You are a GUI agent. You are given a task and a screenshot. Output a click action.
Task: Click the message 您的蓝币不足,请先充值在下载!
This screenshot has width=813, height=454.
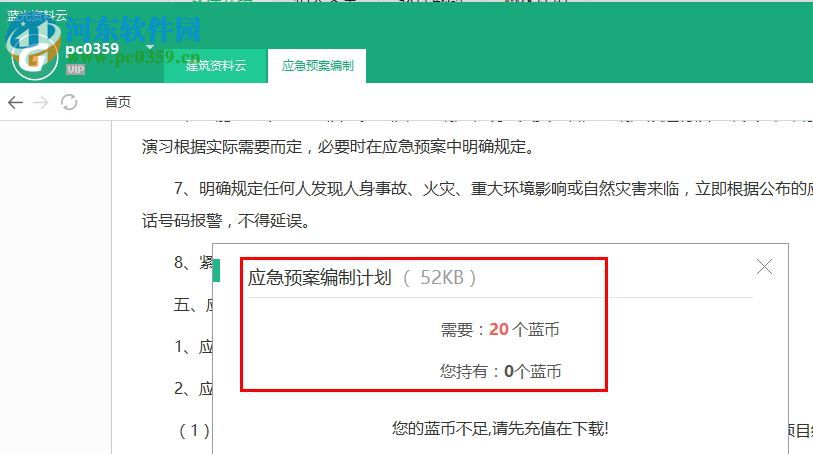(x=500, y=428)
